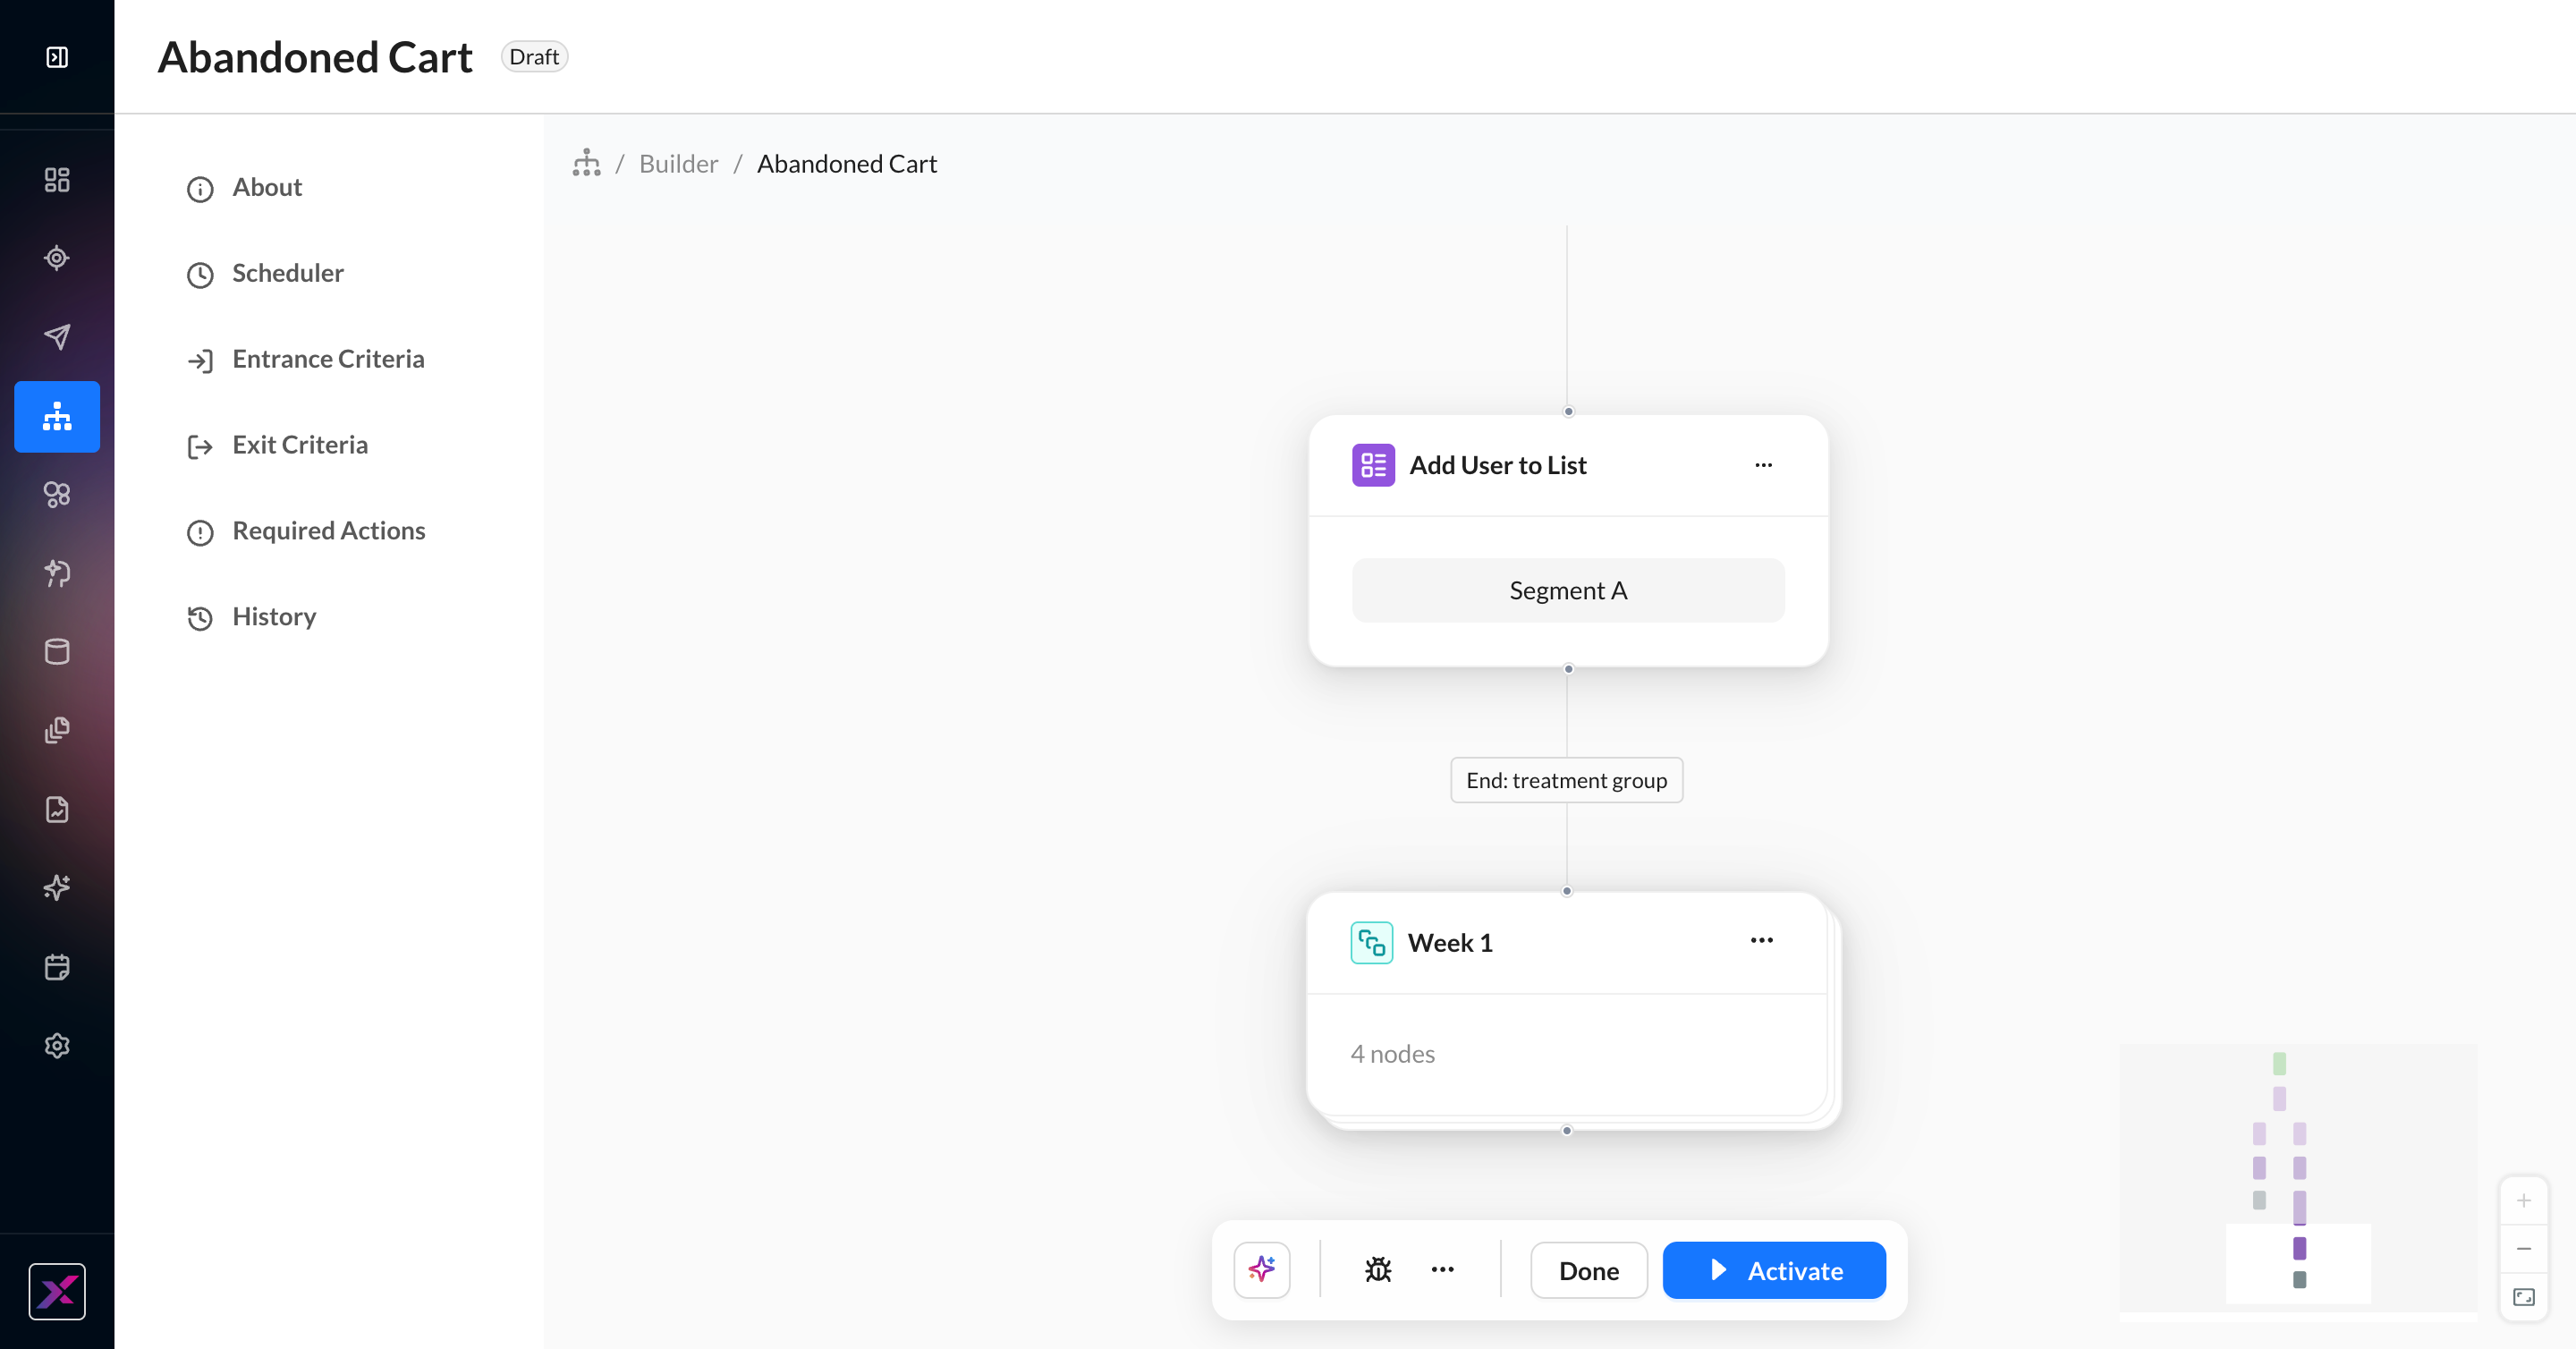The image size is (2576, 1349).
Task: Click the Week 1 group node icon
Action: [1371, 943]
